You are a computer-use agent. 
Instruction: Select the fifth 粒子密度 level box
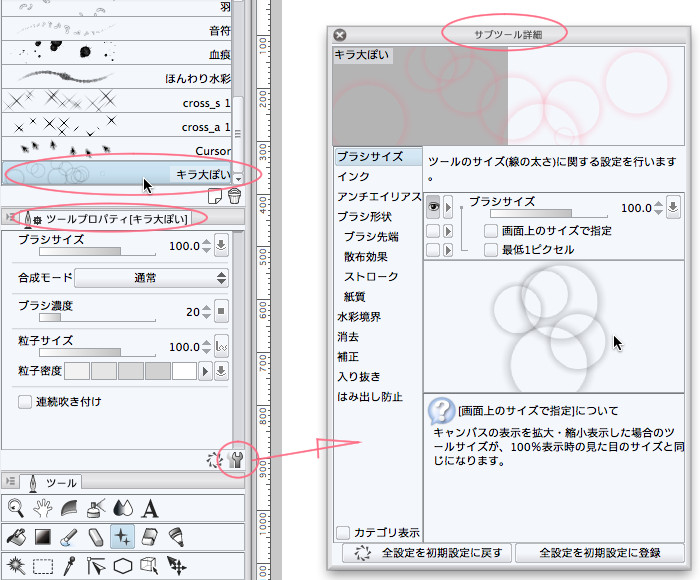tap(184, 371)
